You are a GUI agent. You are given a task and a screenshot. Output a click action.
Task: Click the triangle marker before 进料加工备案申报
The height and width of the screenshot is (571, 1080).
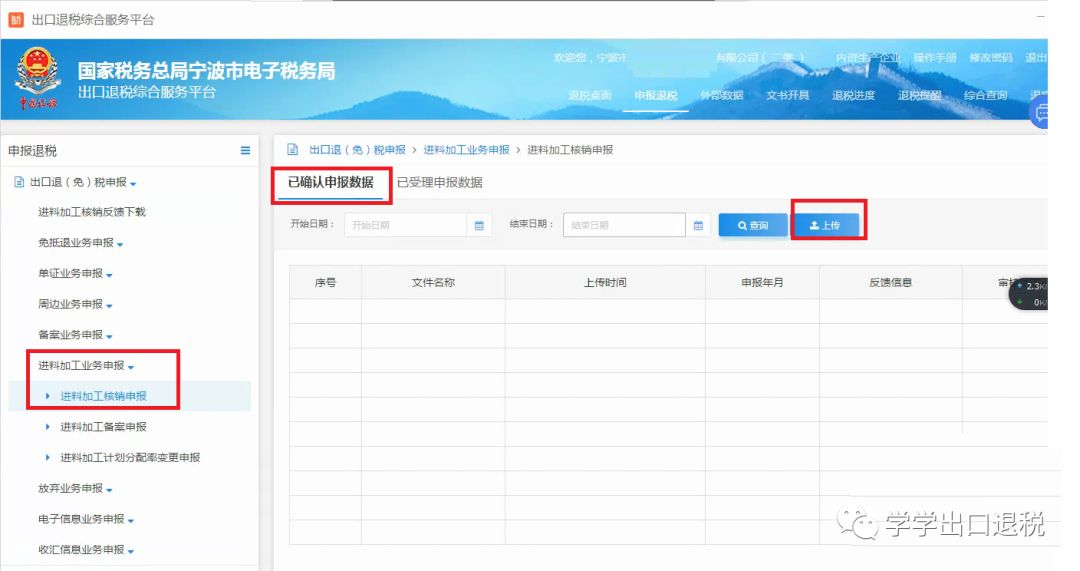pos(48,427)
